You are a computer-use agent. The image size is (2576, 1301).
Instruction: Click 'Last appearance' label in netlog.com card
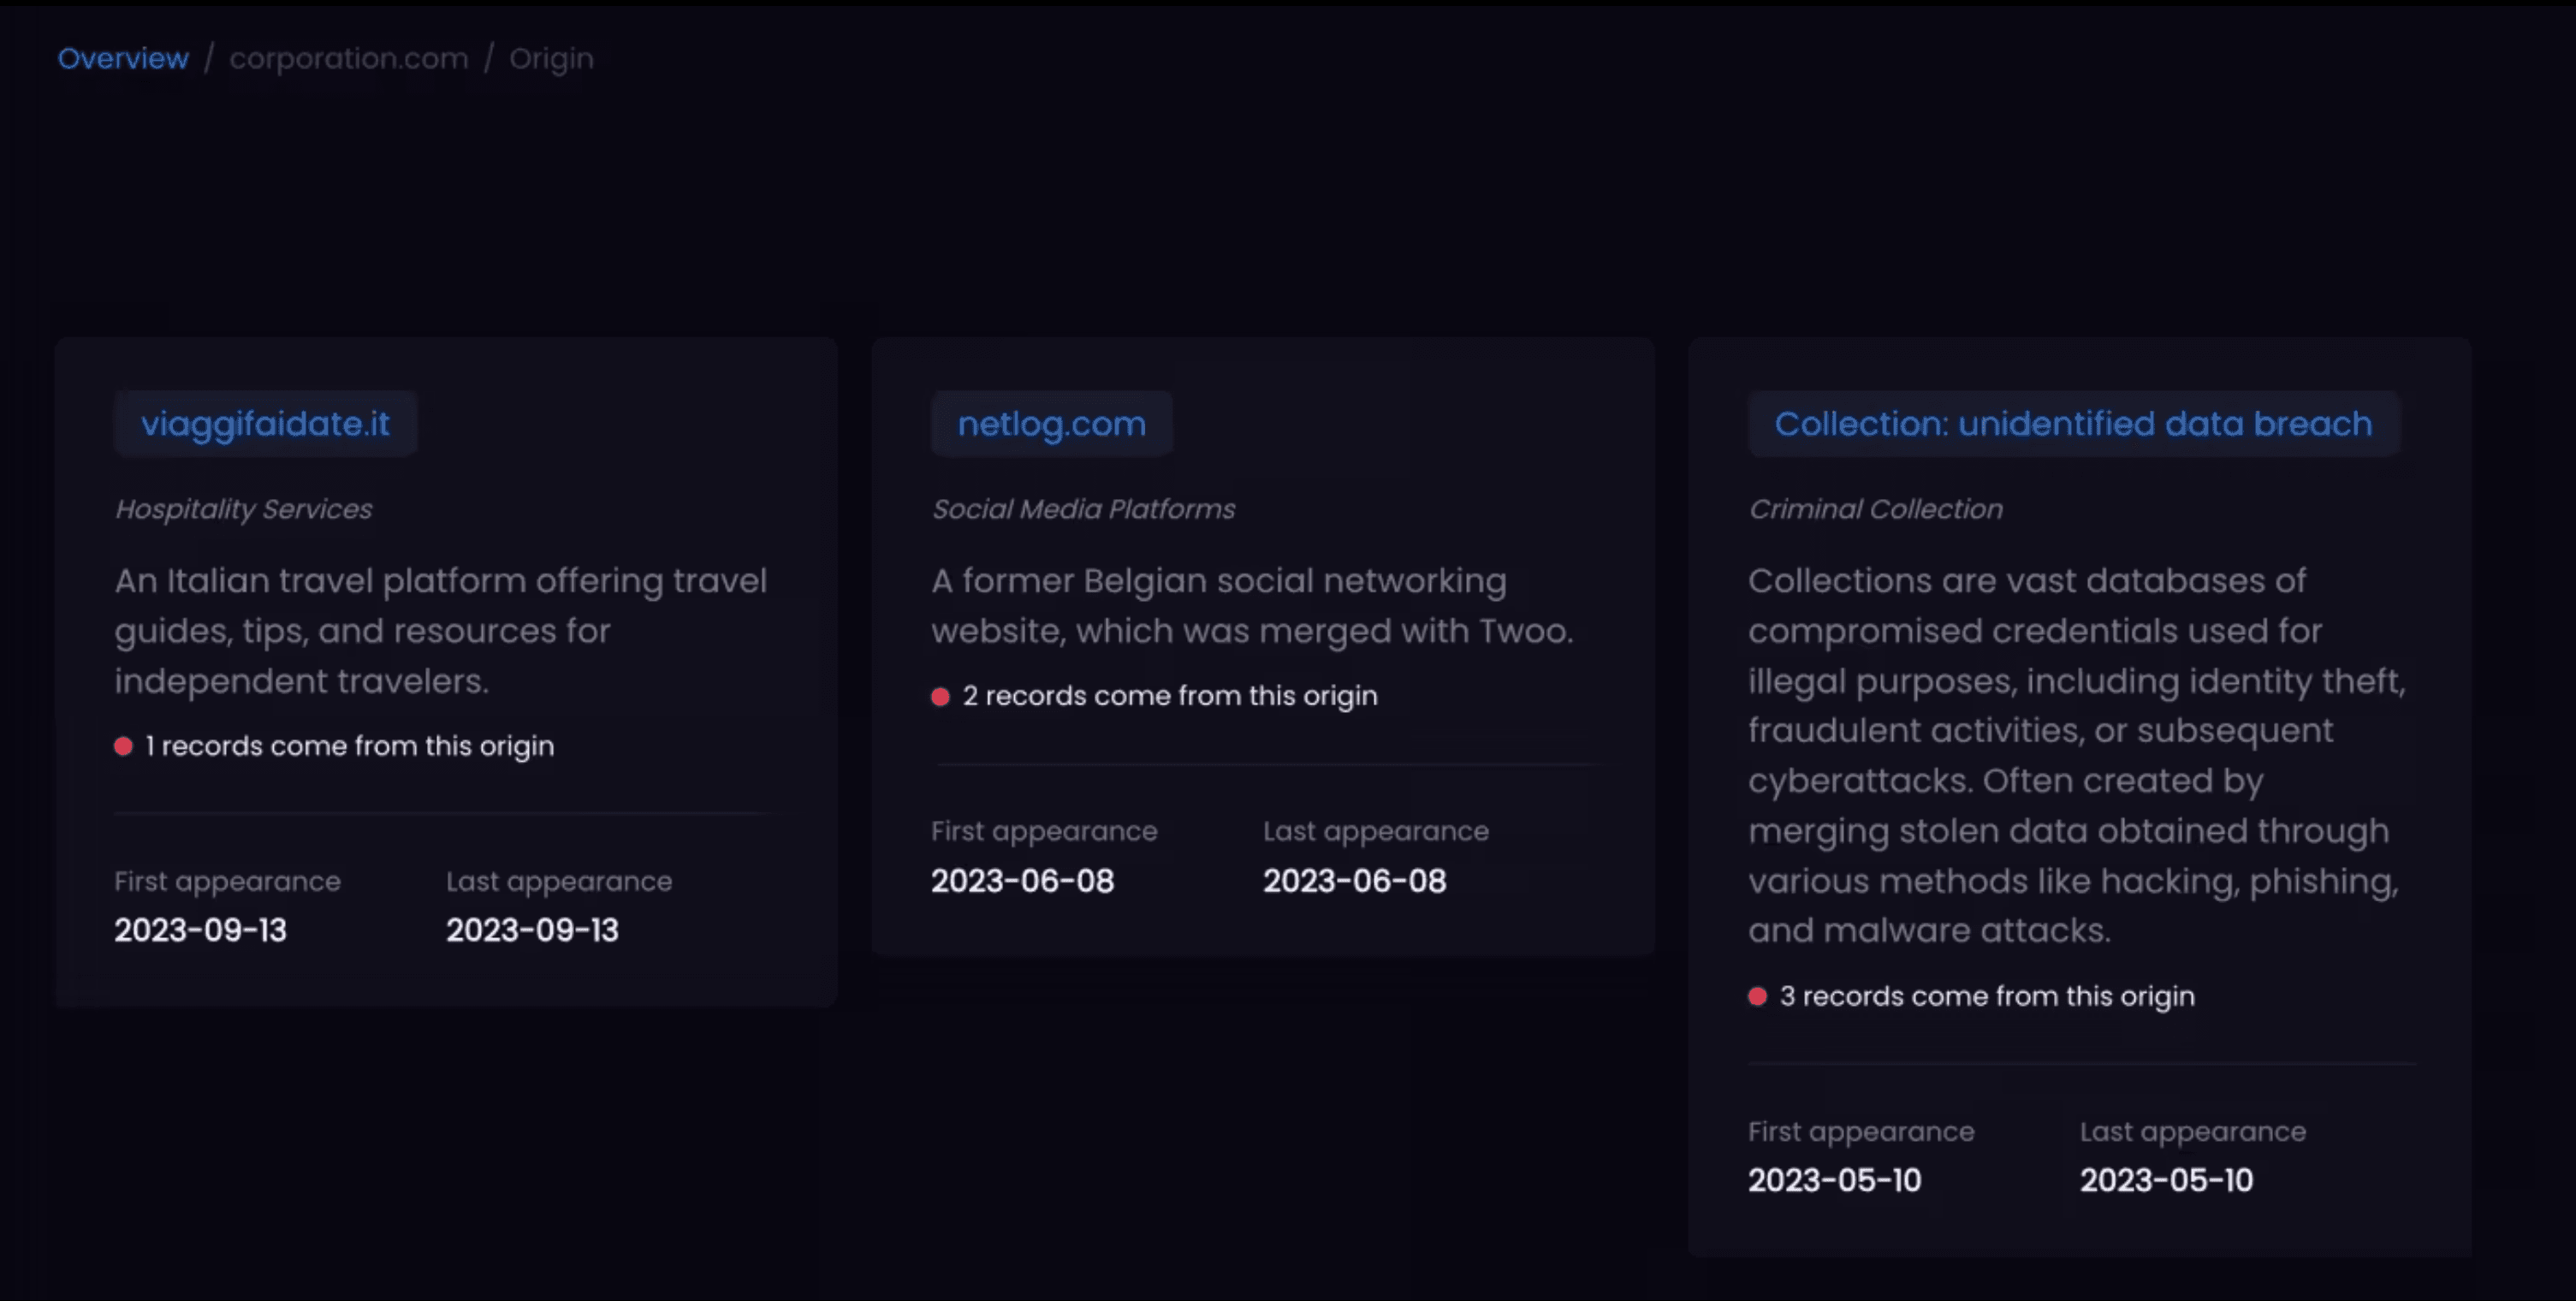[x=1376, y=831]
